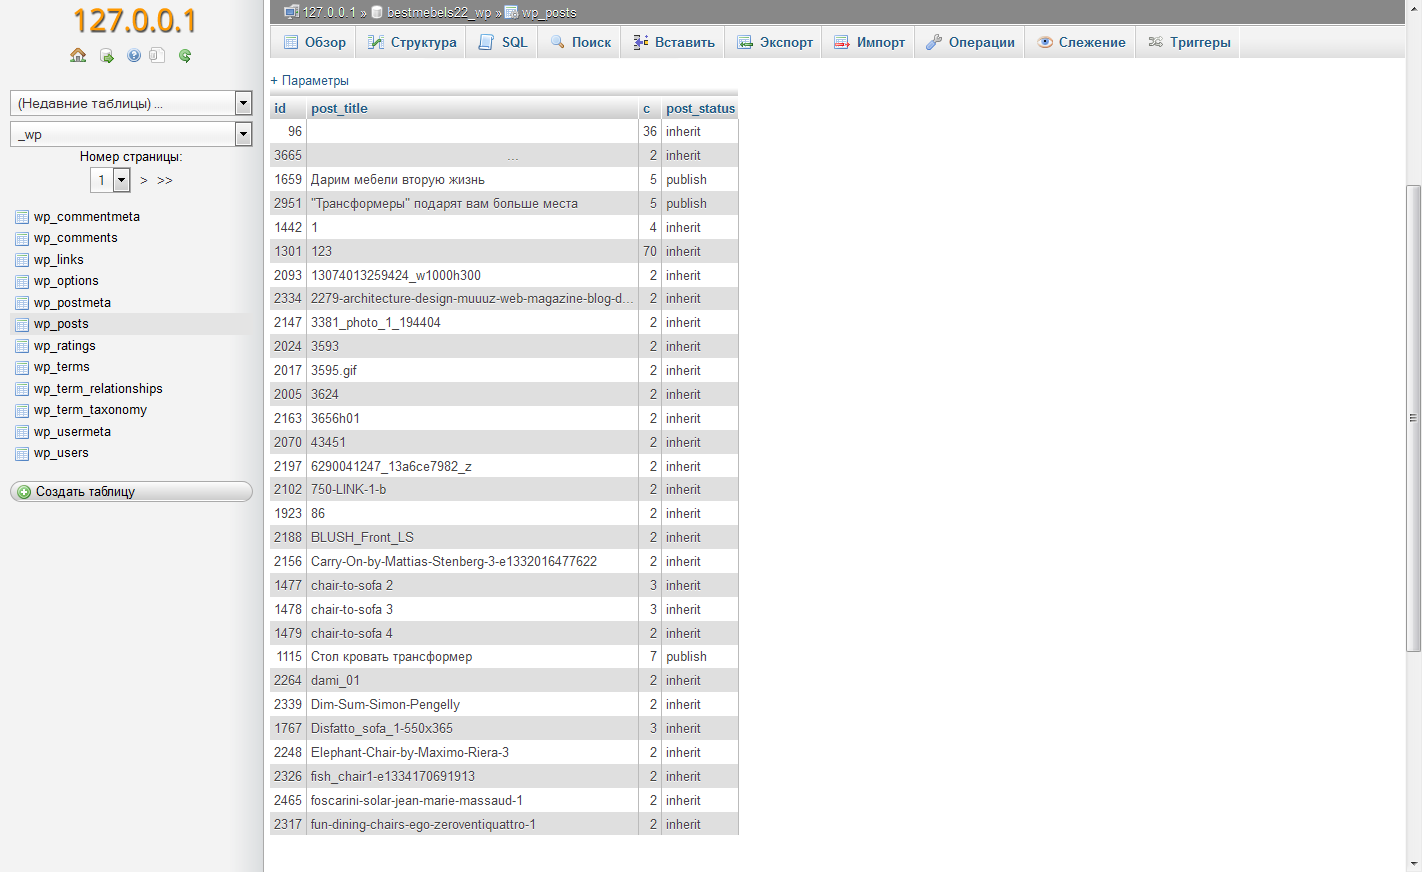Screen dimensions: 1422x872
Task: Open the blue question mark help icon
Action: point(134,56)
